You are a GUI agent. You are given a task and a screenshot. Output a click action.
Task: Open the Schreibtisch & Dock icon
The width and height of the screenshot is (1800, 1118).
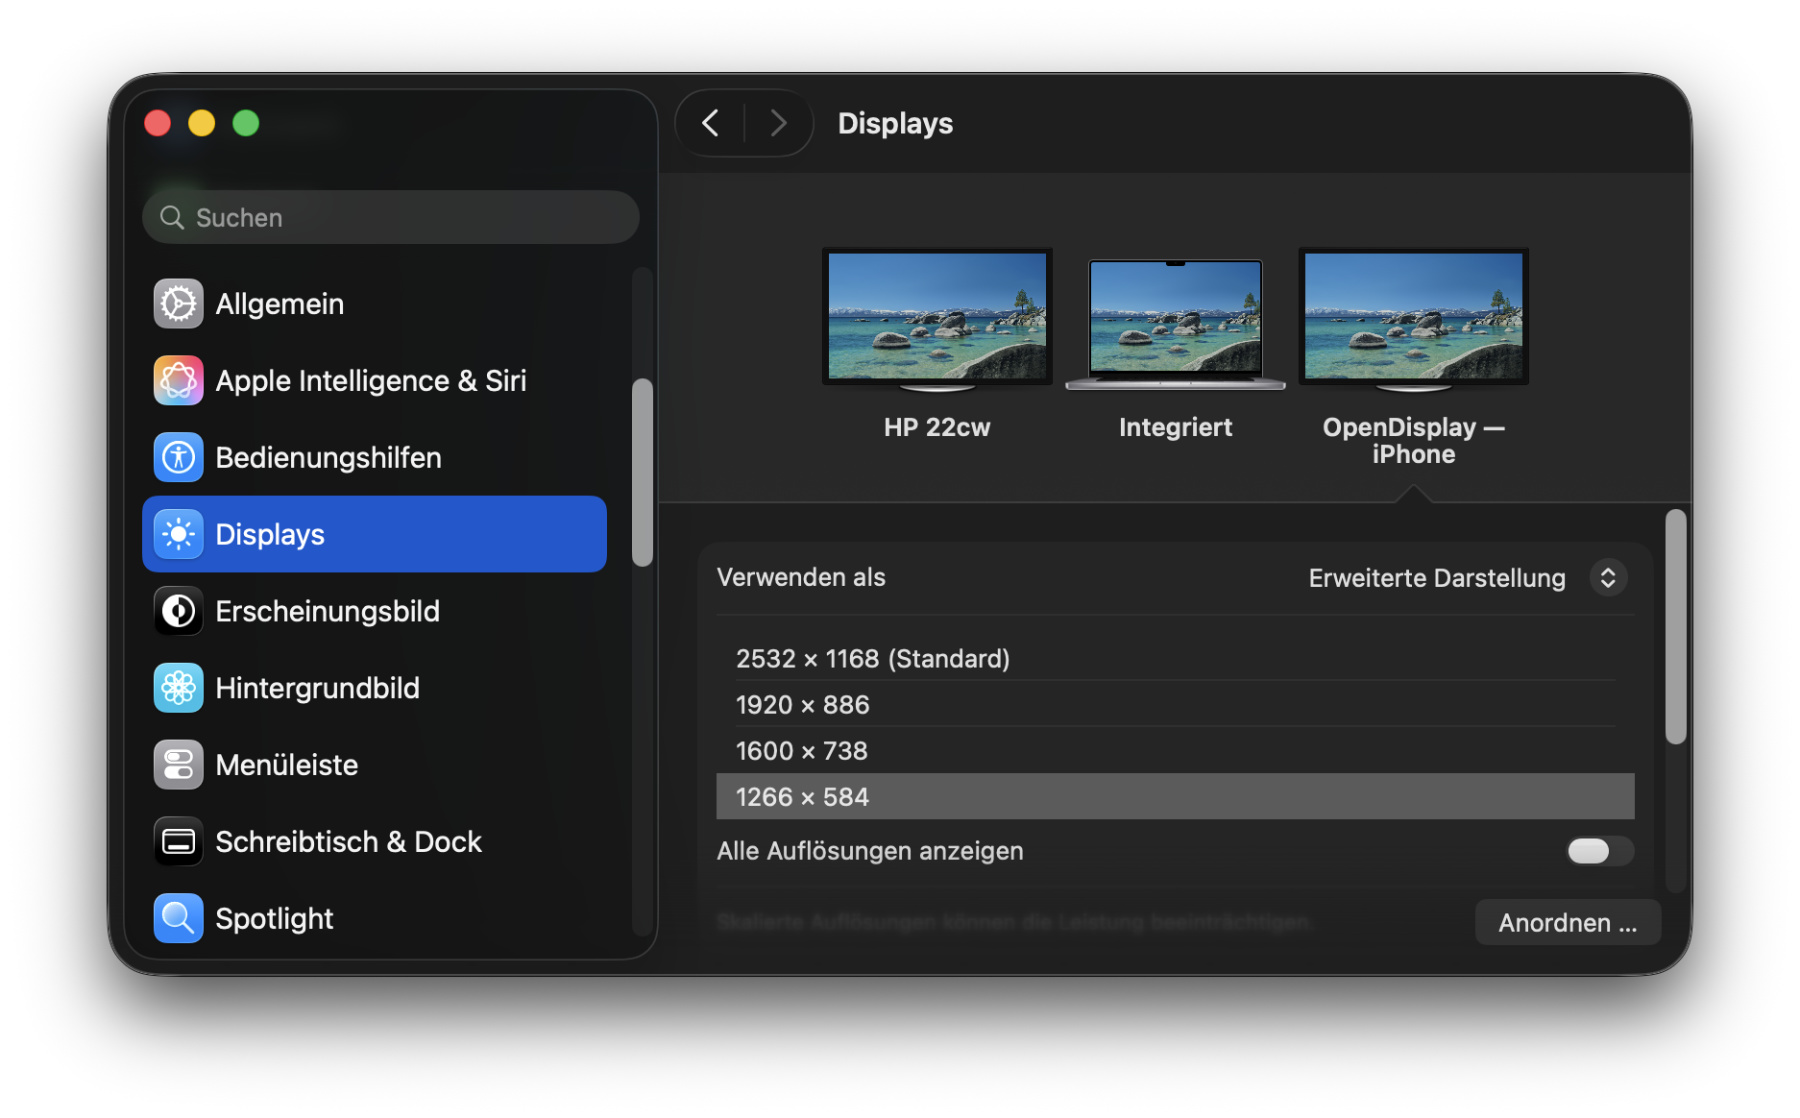point(178,842)
